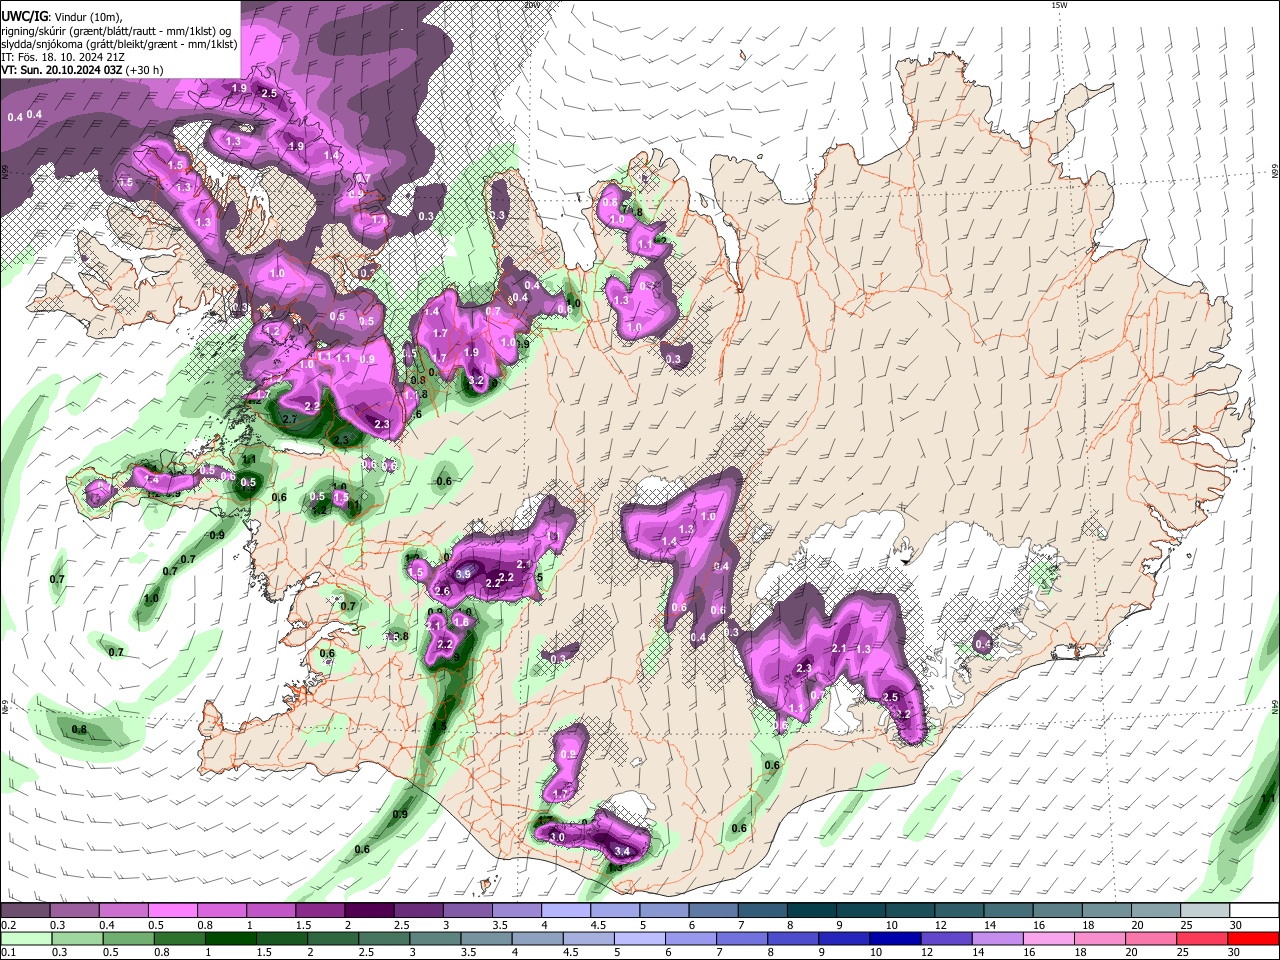Select the lavender swatch above top-row '4'
Image resolution: width=1280 pixels, height=960 pixels.
(566, 911)
